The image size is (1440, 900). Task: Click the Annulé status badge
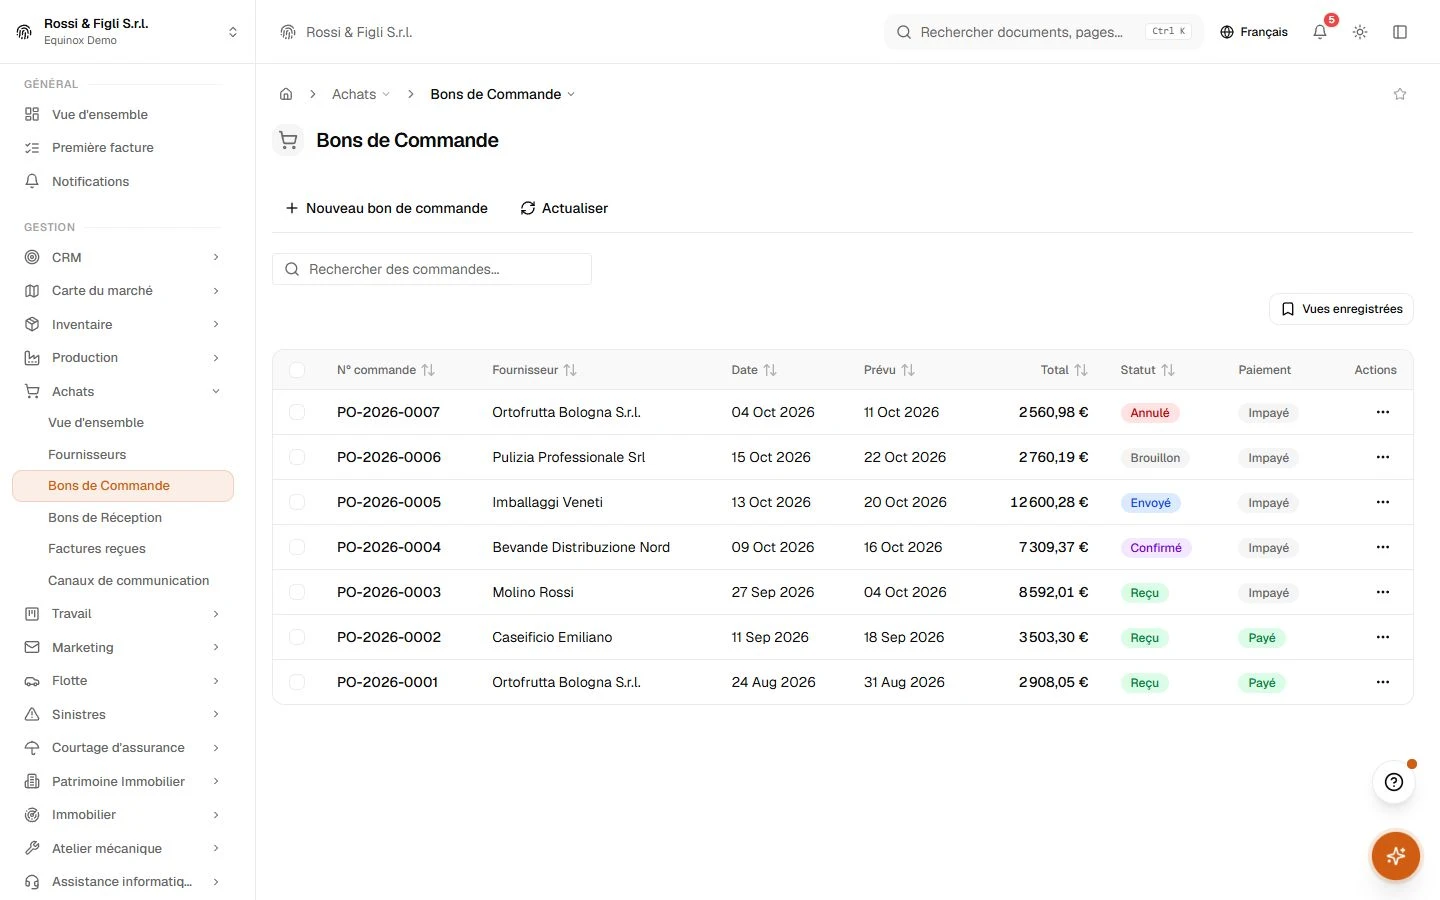click(x=1150, y=413)
